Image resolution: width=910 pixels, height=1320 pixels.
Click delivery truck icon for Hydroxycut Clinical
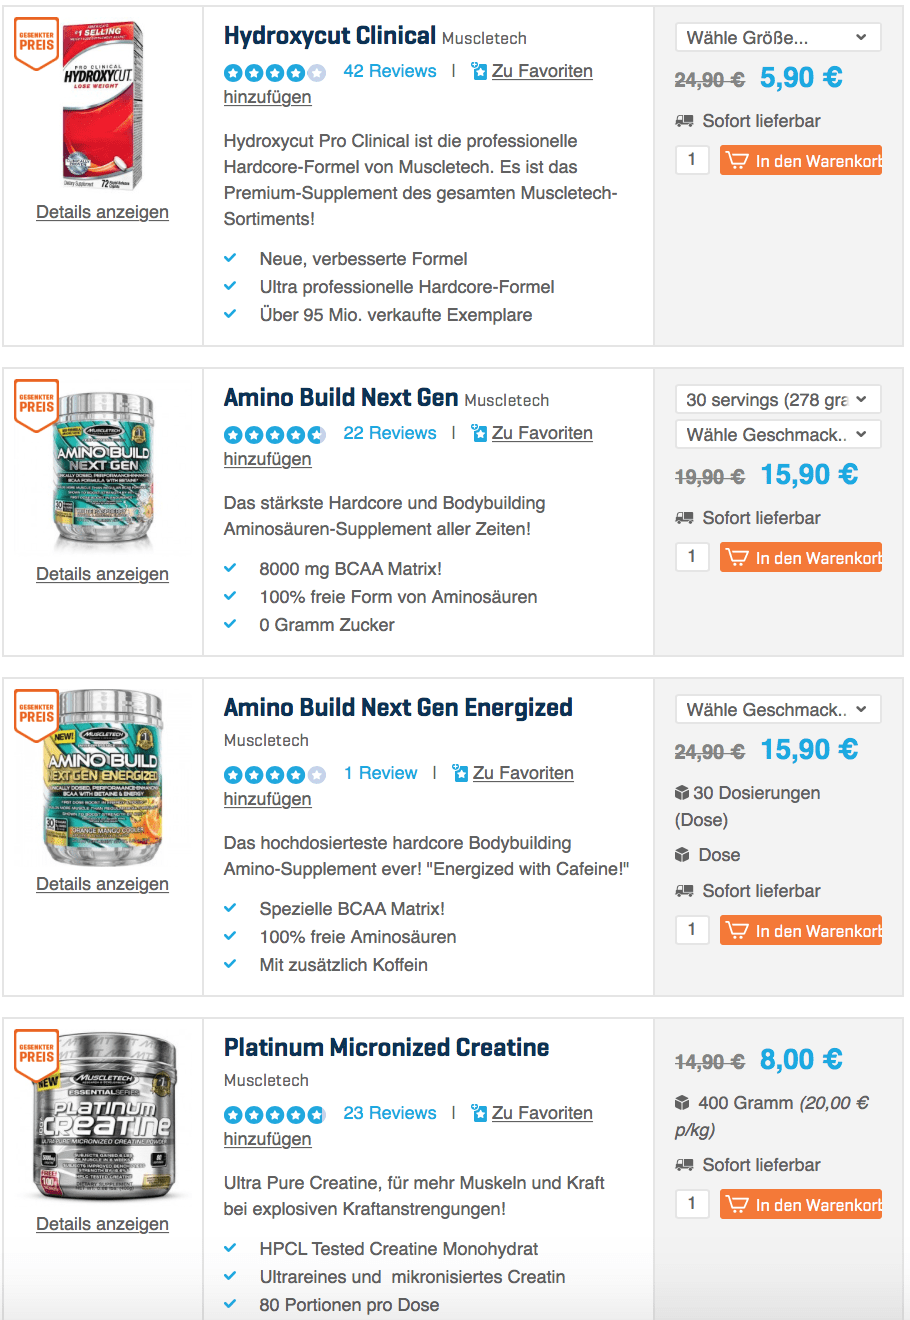684,121
